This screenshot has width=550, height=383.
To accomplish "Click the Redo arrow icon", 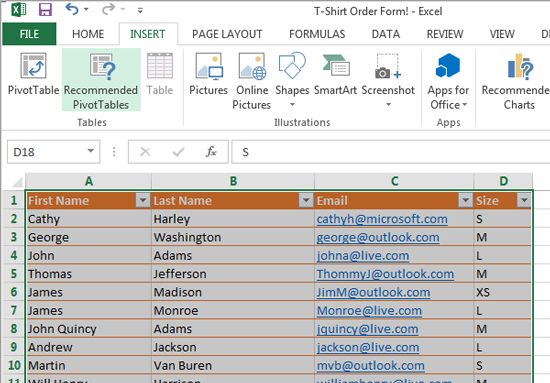I will [108, 9].
